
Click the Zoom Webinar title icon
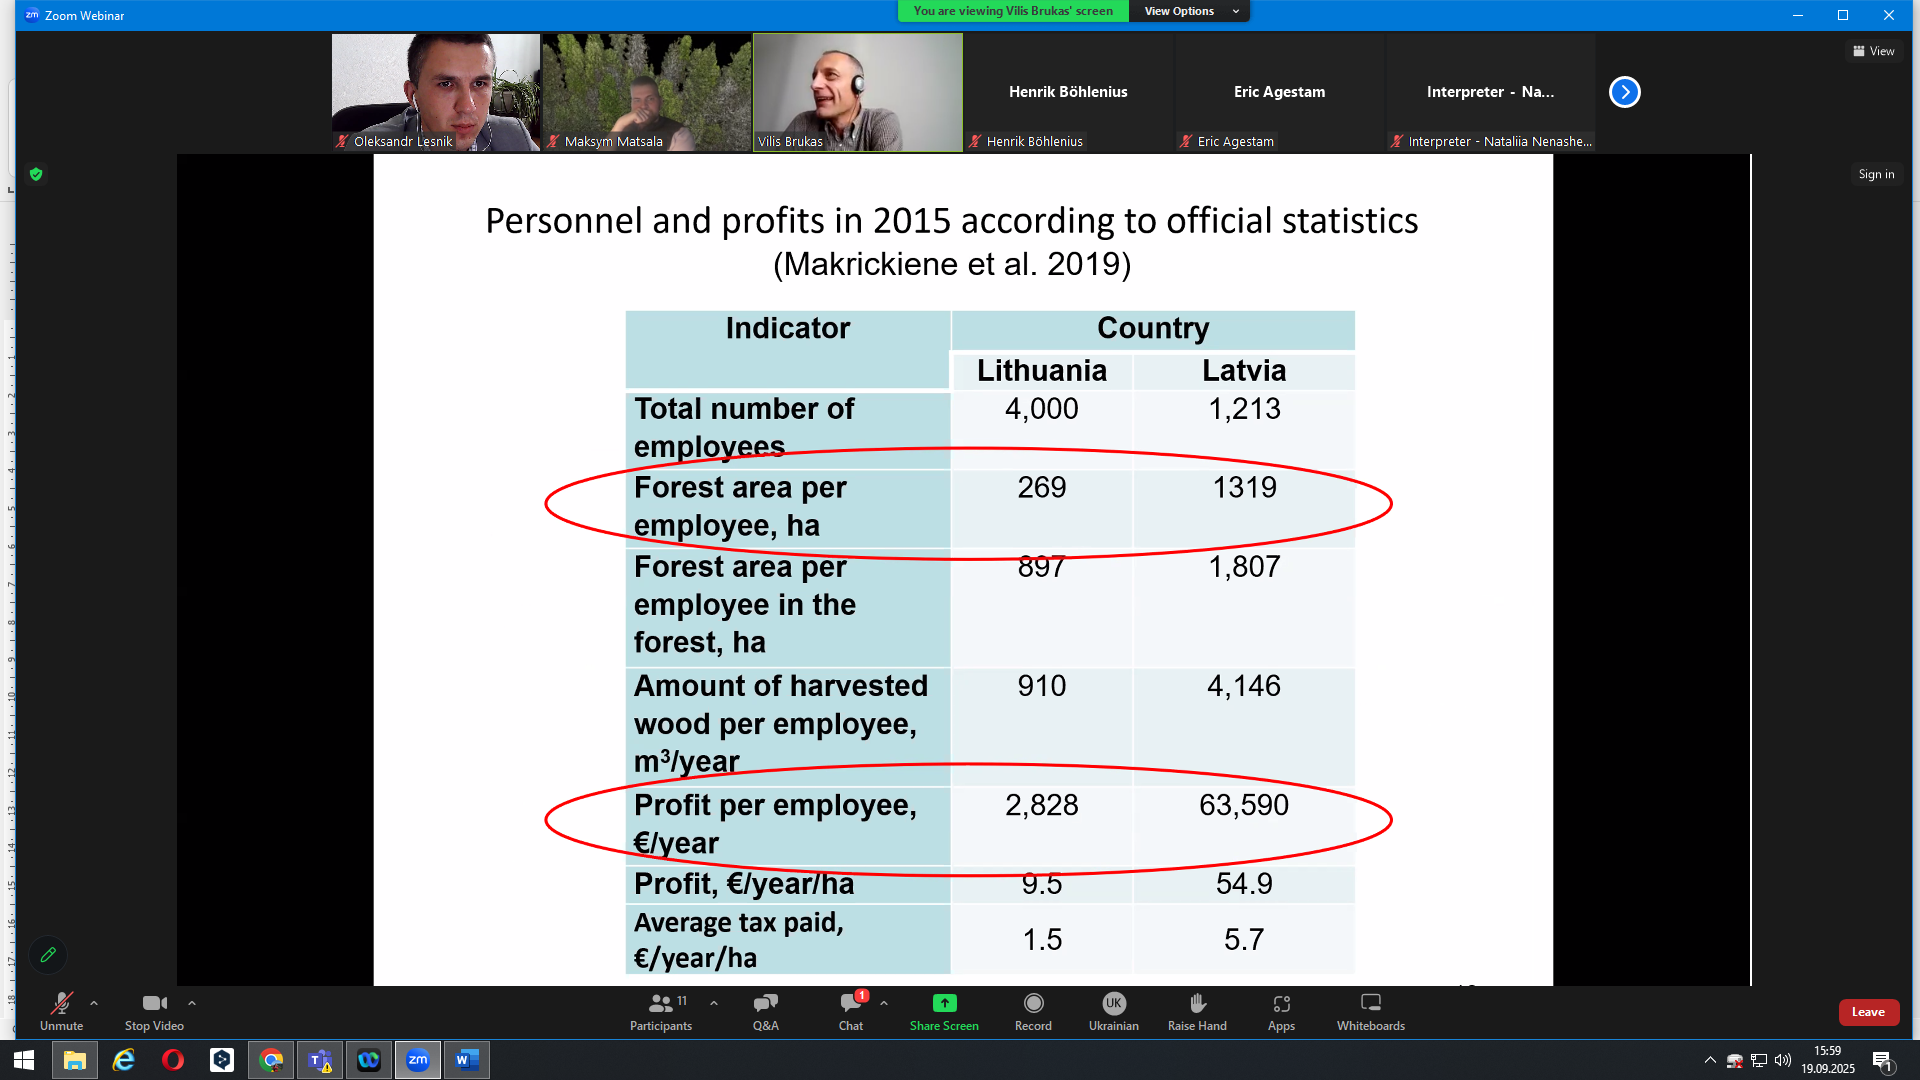click(x=32, y=15)
